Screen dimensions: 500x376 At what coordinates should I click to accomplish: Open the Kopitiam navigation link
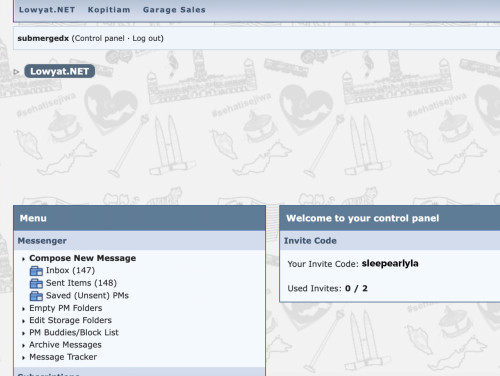(x=109, y=10)
